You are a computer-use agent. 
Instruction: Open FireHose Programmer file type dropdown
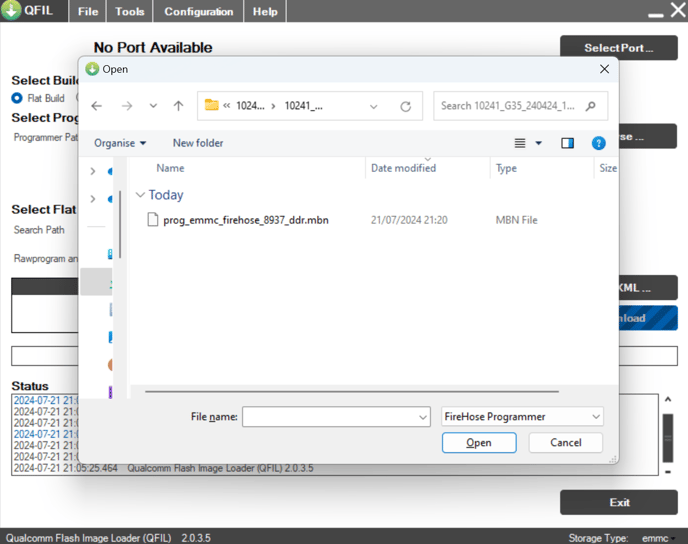(522, 416)
